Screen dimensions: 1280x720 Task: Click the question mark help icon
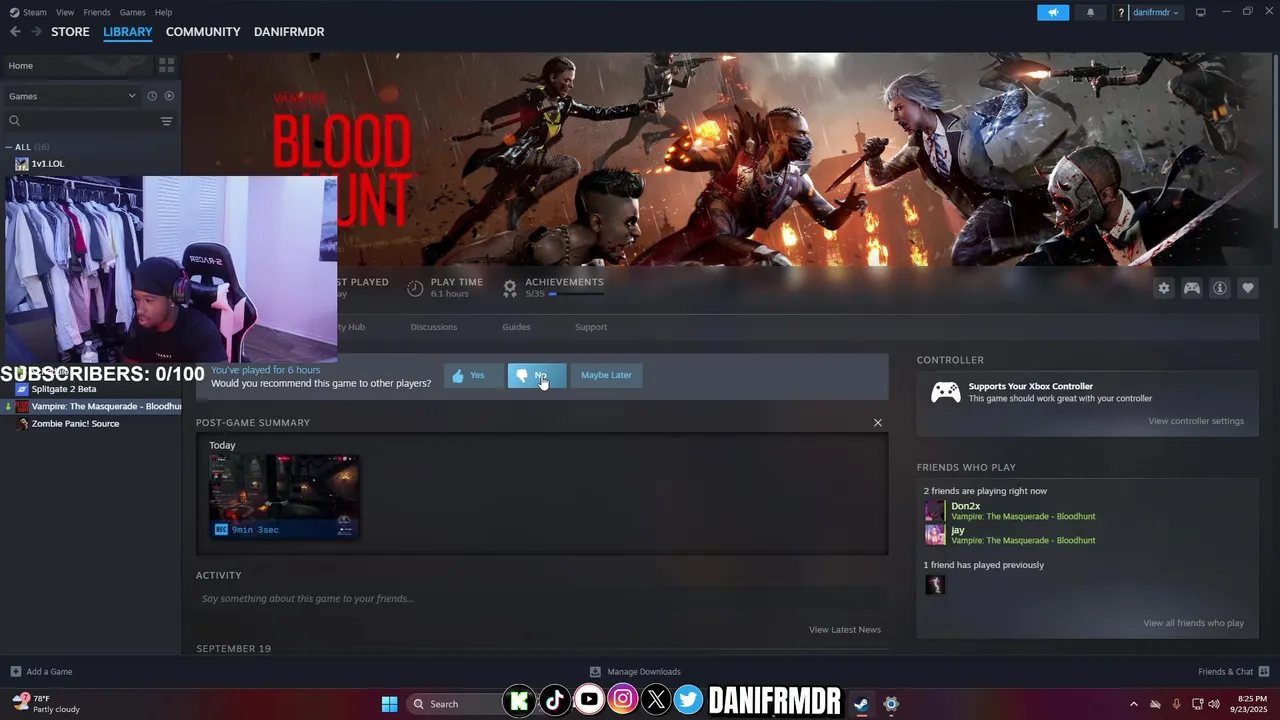(1122, 12)
